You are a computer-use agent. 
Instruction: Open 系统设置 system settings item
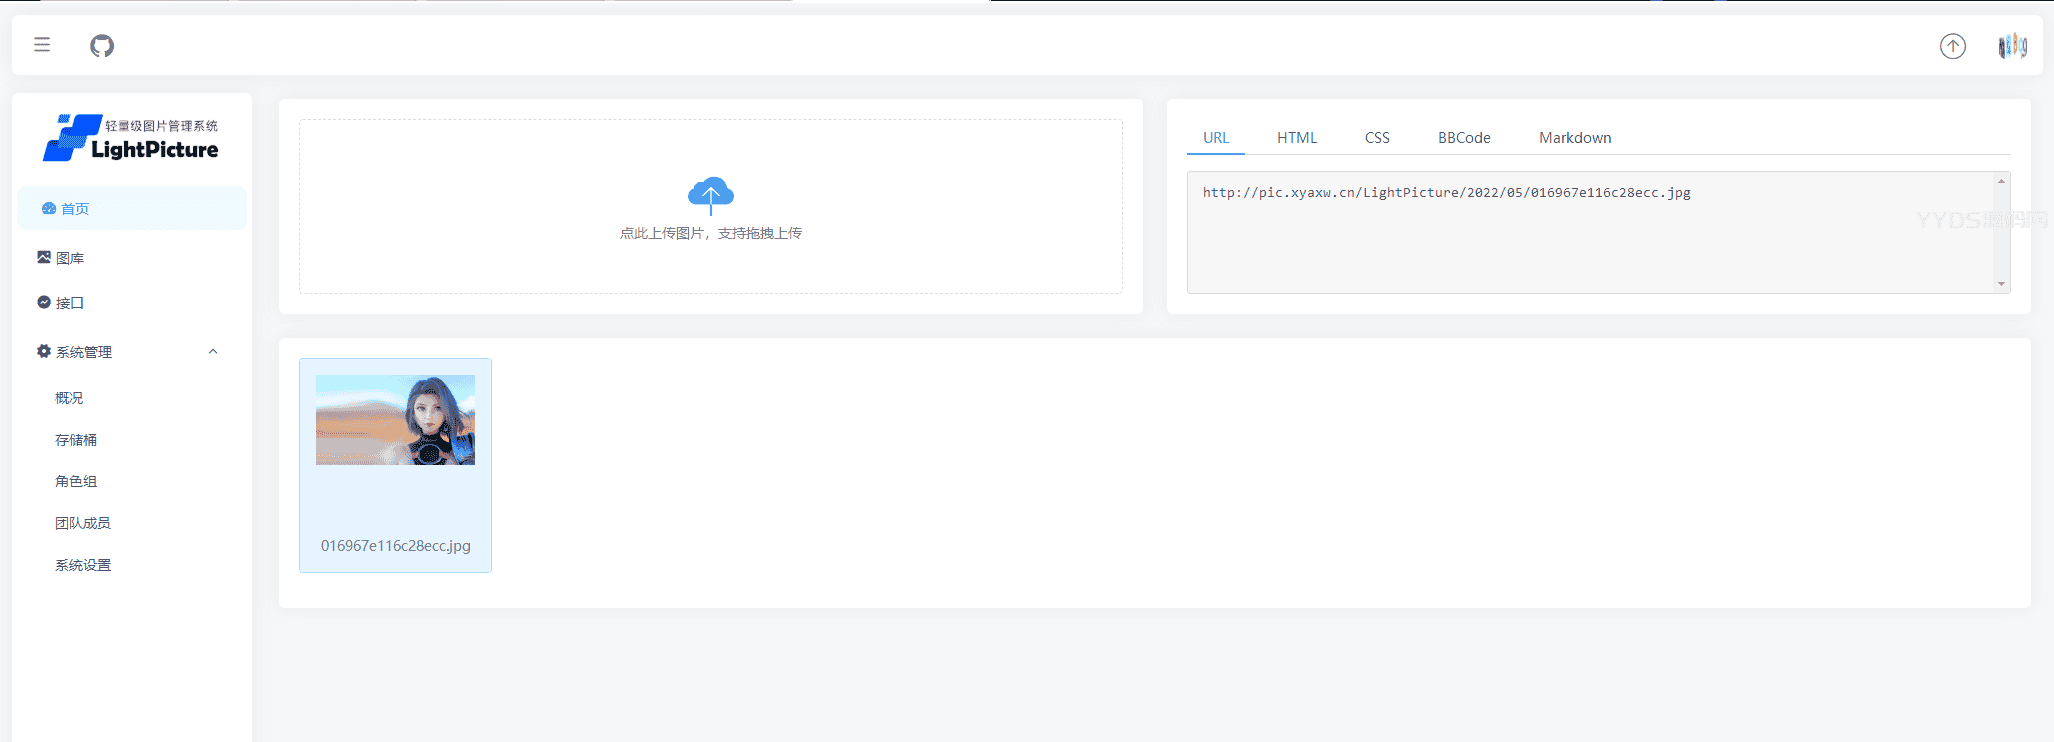click(83, 565)
